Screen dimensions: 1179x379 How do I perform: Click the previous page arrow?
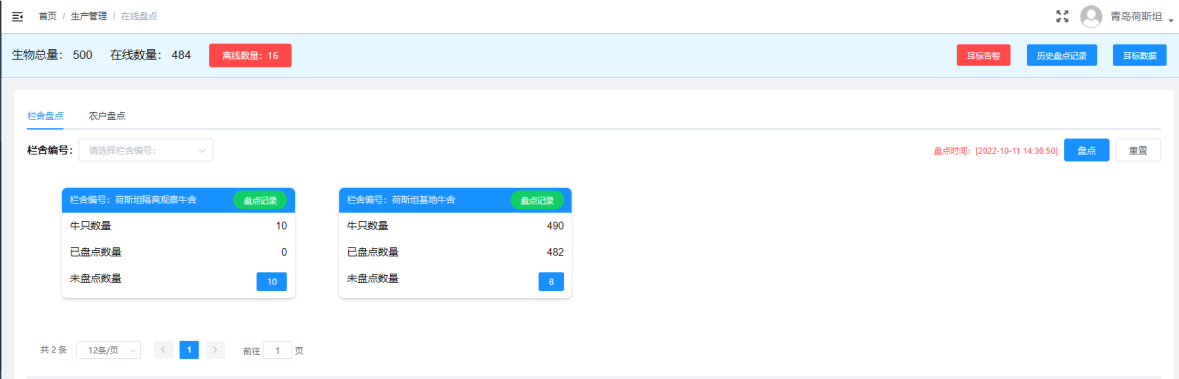(164, 350)
